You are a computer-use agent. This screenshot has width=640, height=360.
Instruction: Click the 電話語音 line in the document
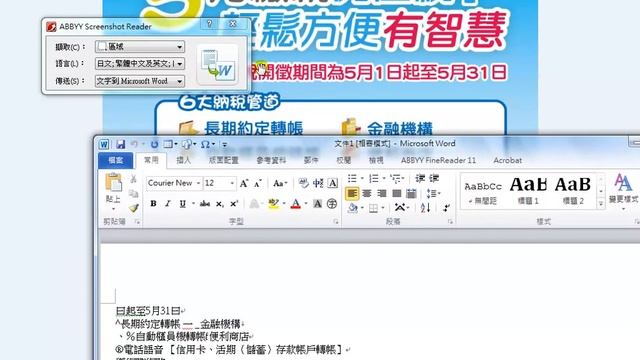coord(232,349)
